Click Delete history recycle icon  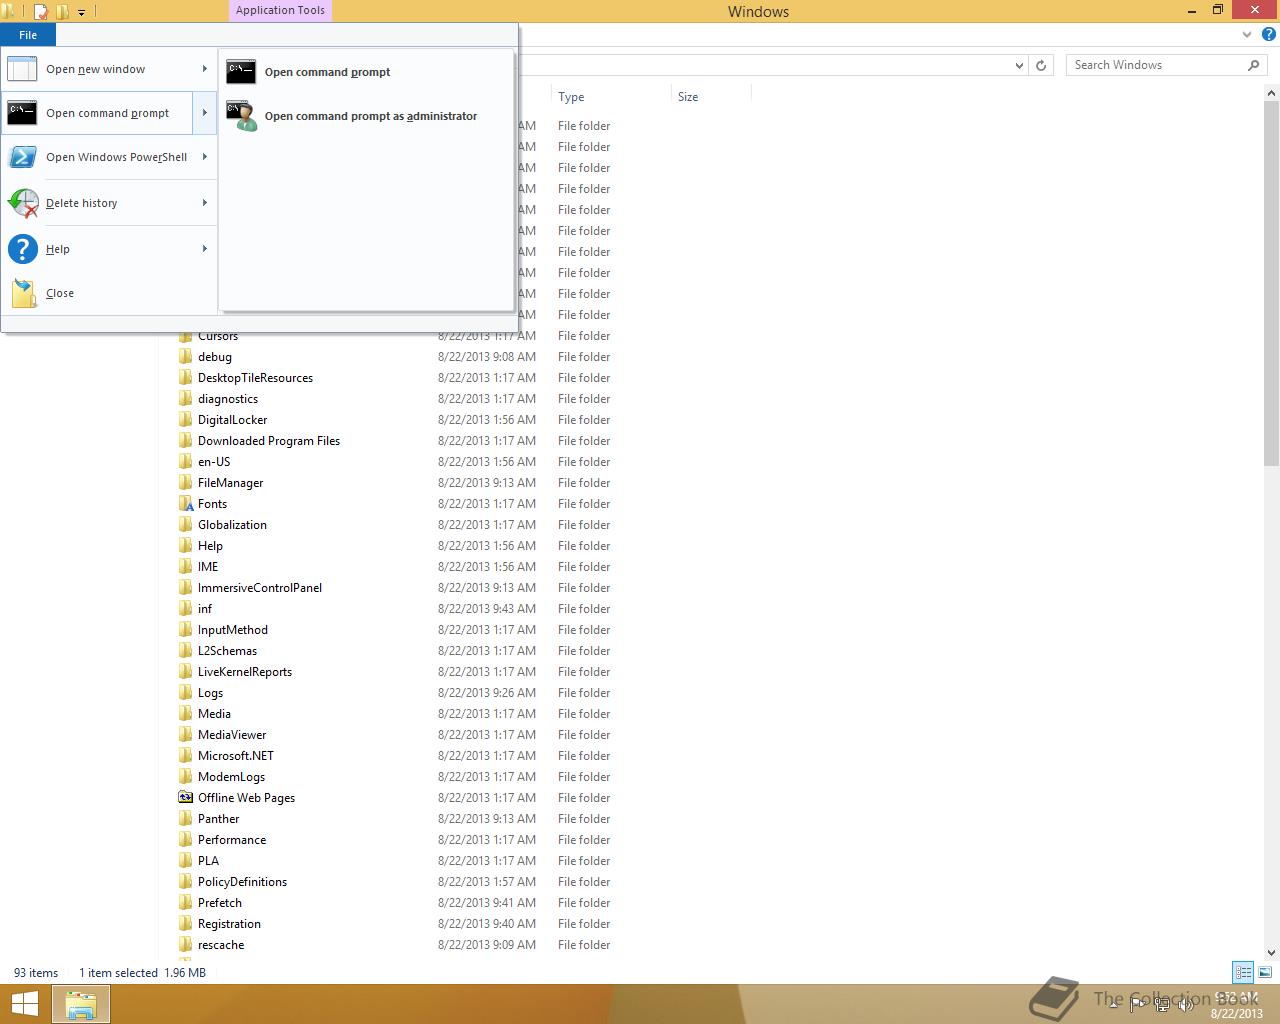tap(22, 203)
